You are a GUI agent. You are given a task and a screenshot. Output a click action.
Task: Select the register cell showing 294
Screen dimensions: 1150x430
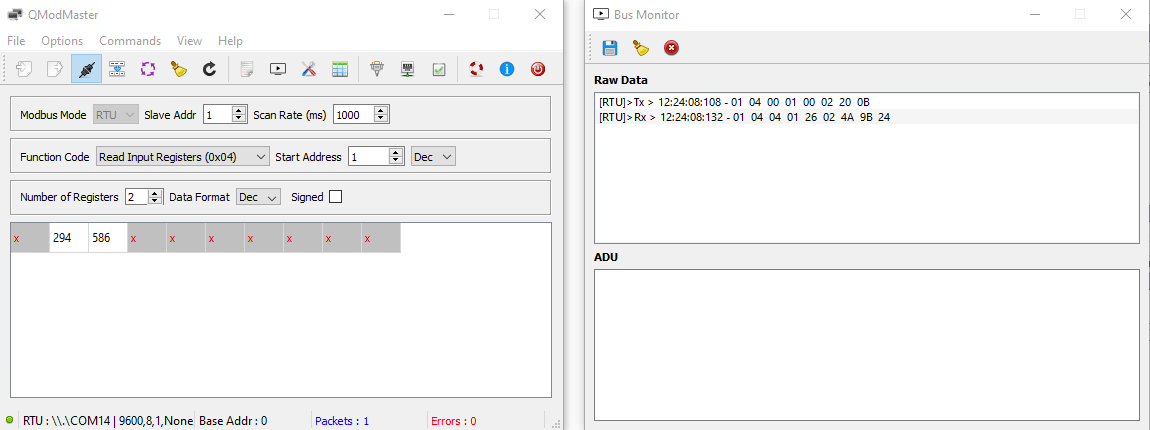point(68,239)
